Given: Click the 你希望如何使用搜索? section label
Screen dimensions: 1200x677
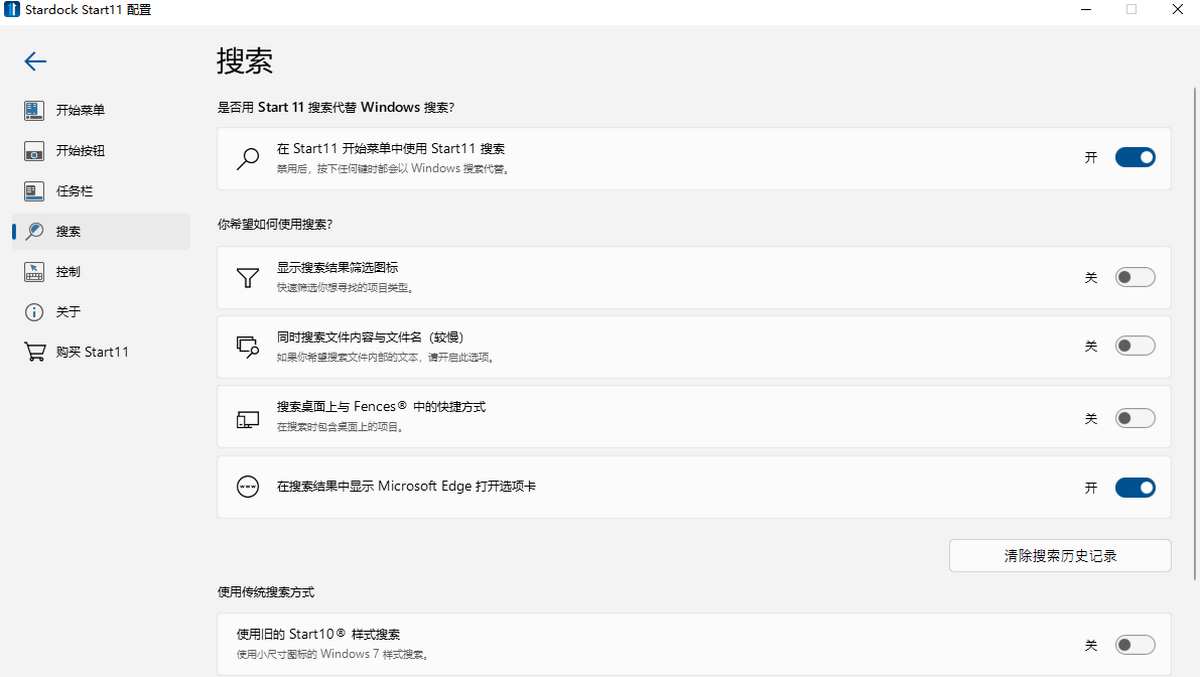Looking at the screenshot, I should (275, 224).
